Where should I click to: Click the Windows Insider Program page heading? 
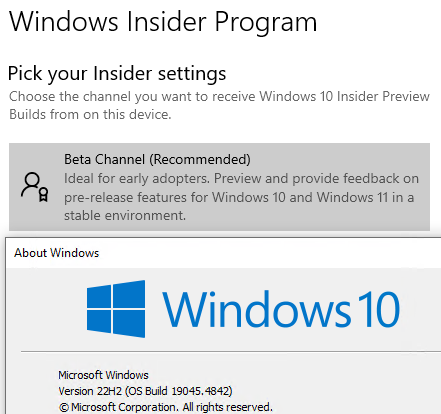[163, 22]
